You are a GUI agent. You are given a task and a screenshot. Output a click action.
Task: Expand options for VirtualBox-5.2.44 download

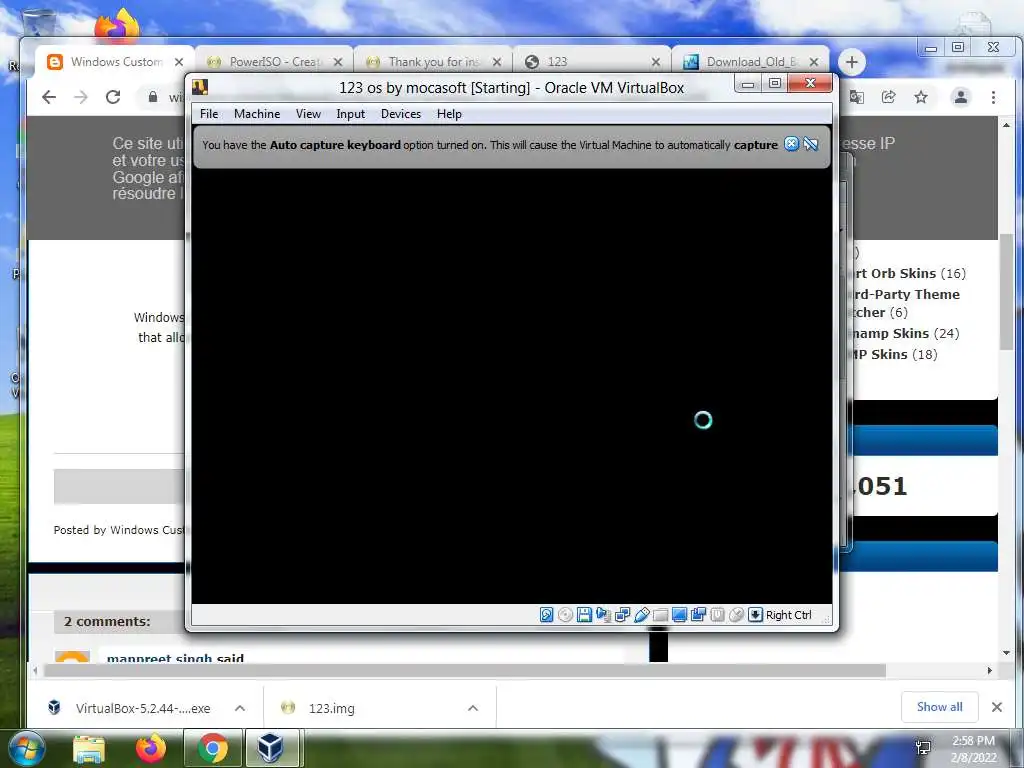(x=240, y=708)
